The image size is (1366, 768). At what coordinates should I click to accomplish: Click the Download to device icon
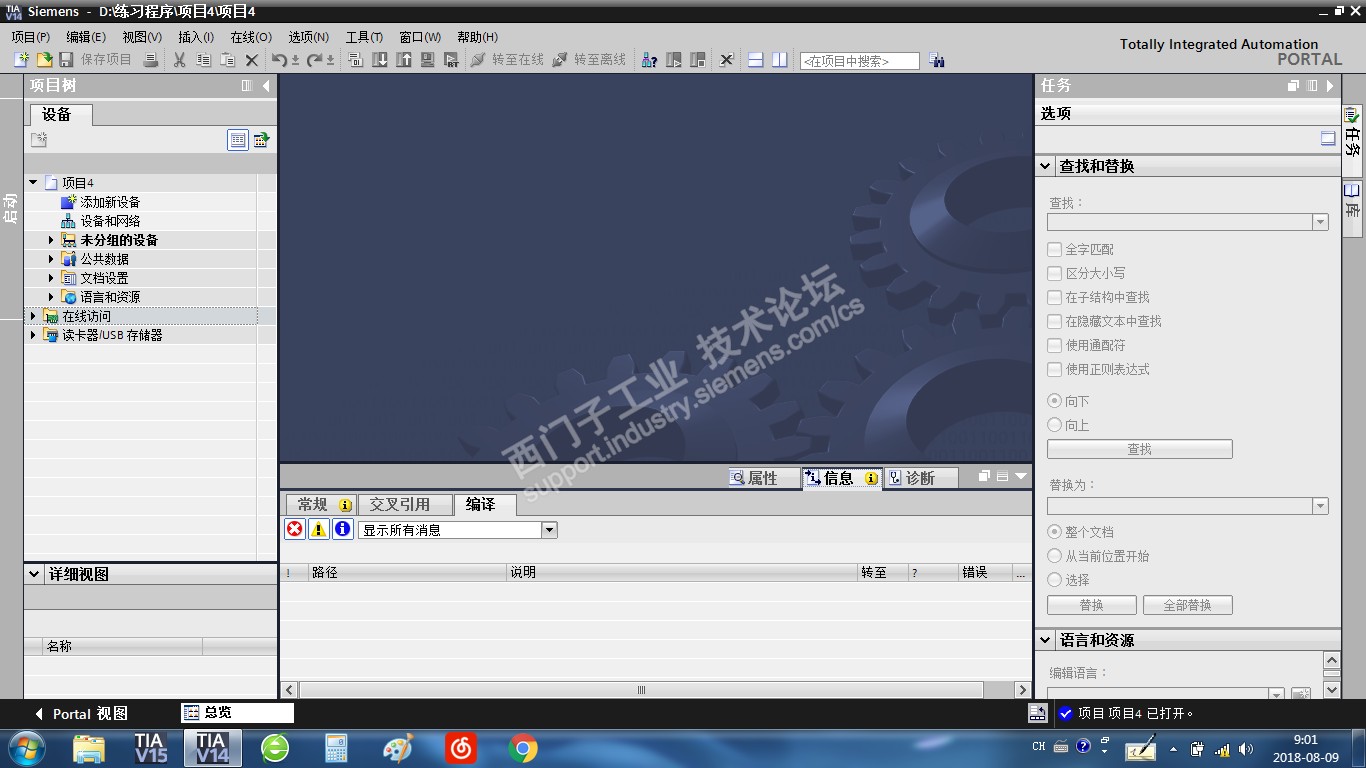tap(380, 60)
